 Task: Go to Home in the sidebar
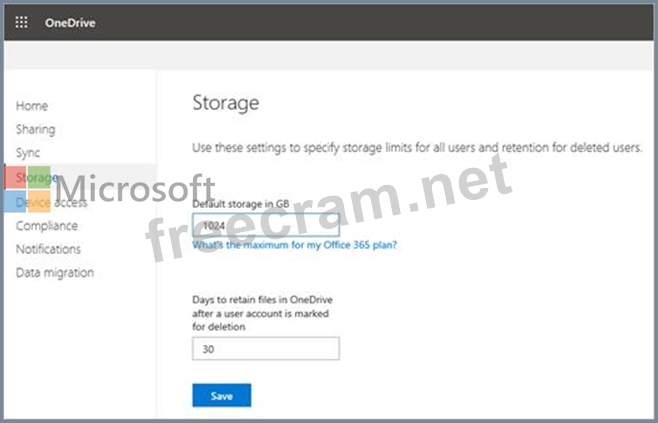point(32,106)
